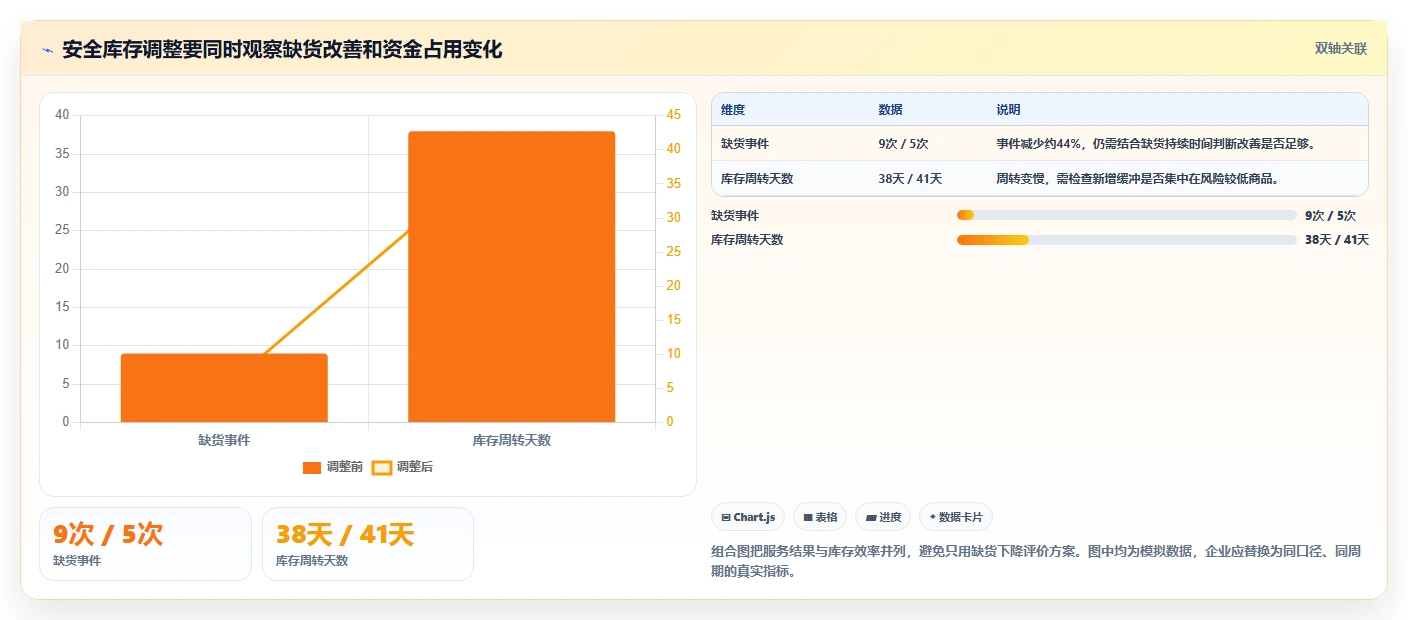Click the yellow 调整后 legend color box

coord(381,467)
